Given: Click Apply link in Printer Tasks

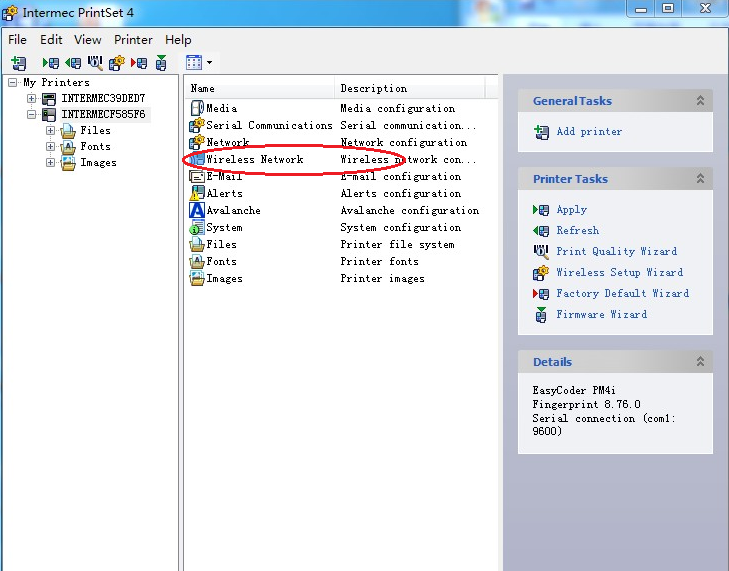Looking at the screenshot, I should [571, 210].
